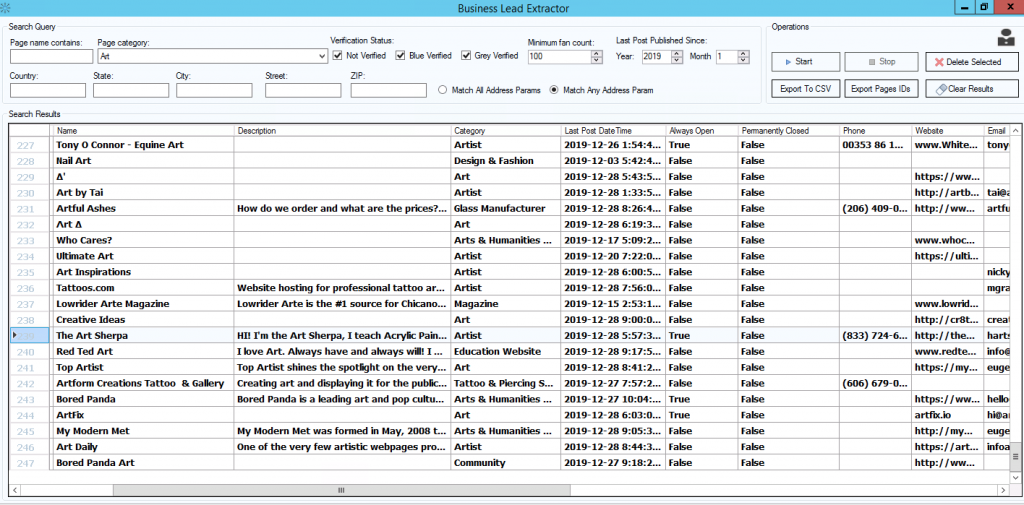Click the app logo icon in title bar

coord(4,8)
